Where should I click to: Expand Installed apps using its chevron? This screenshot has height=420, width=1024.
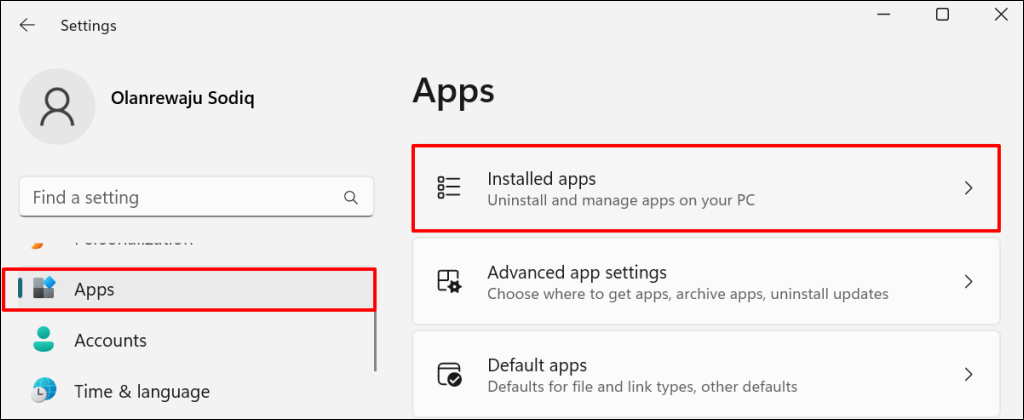pos(968,188)
